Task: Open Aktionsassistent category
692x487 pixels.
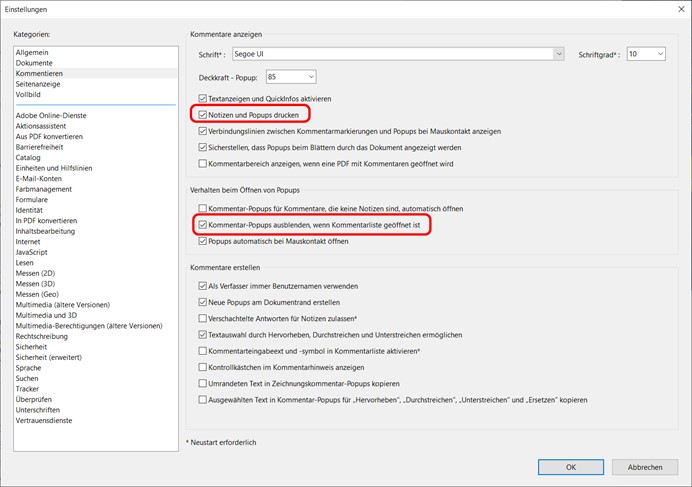Action: [x=41, y=126]
